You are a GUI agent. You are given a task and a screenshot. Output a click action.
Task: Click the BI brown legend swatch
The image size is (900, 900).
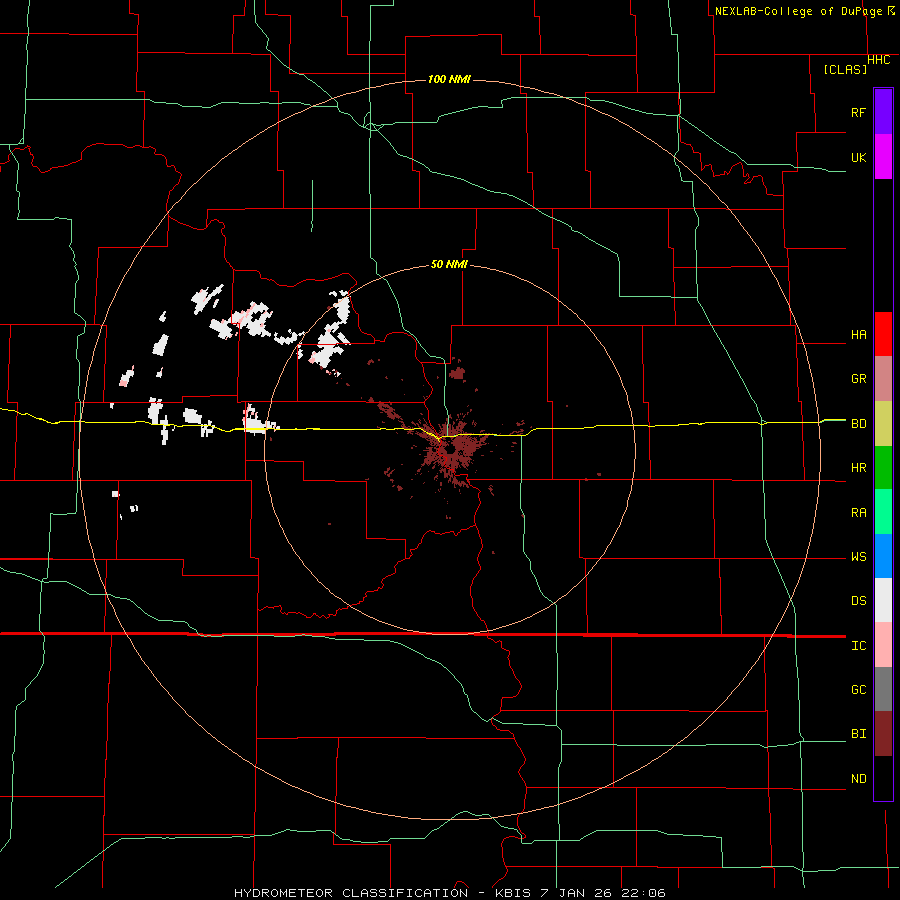pyautogui.click(x=883, y=734)
